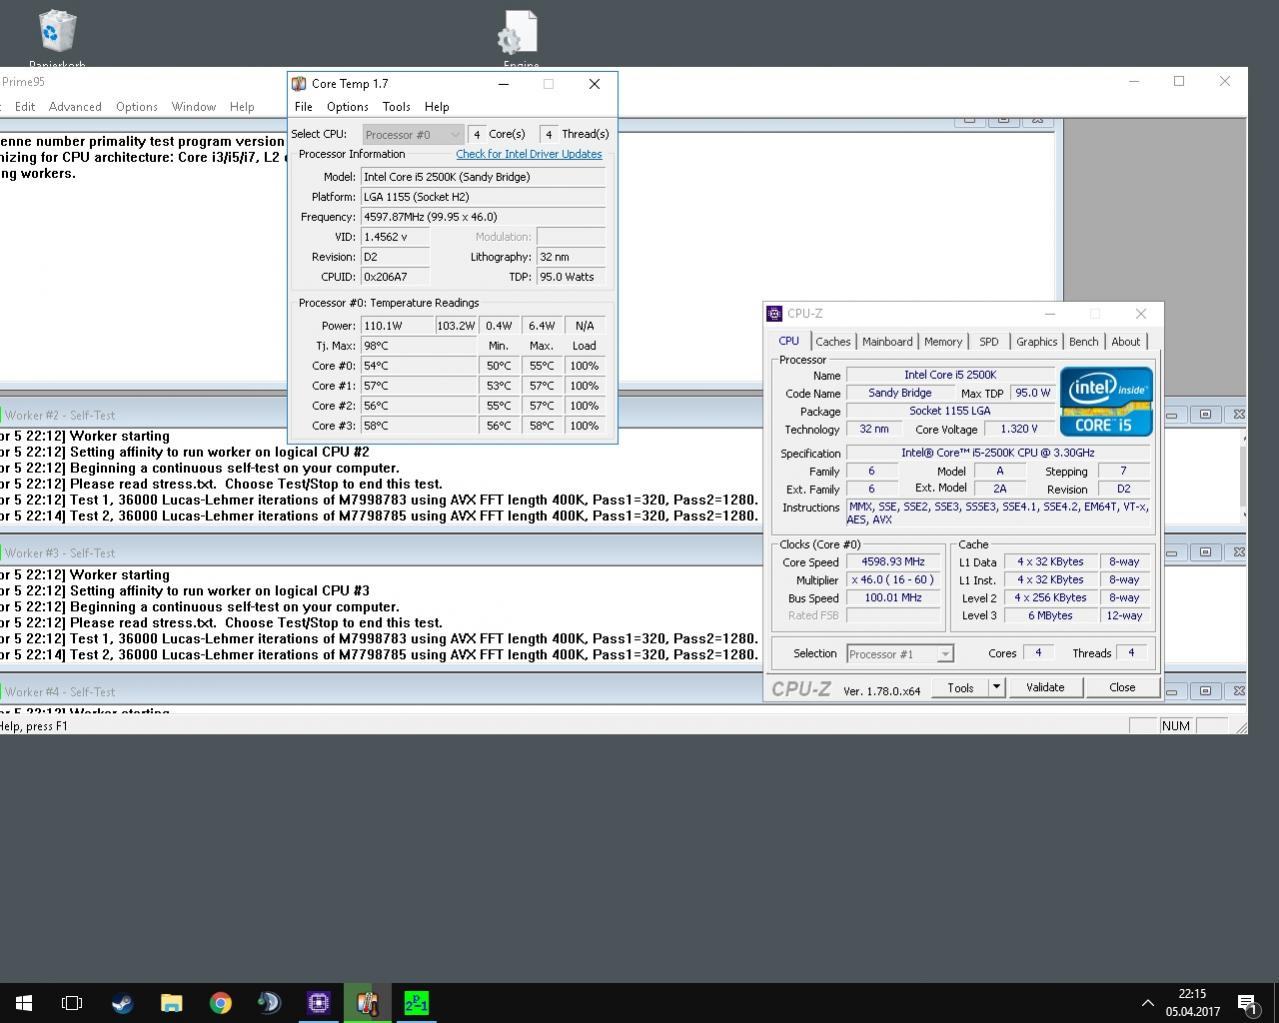This screenshot has height=1023, width=1279.
Task: Open Prime95 Options menu
Action: [x=136, y=107]
